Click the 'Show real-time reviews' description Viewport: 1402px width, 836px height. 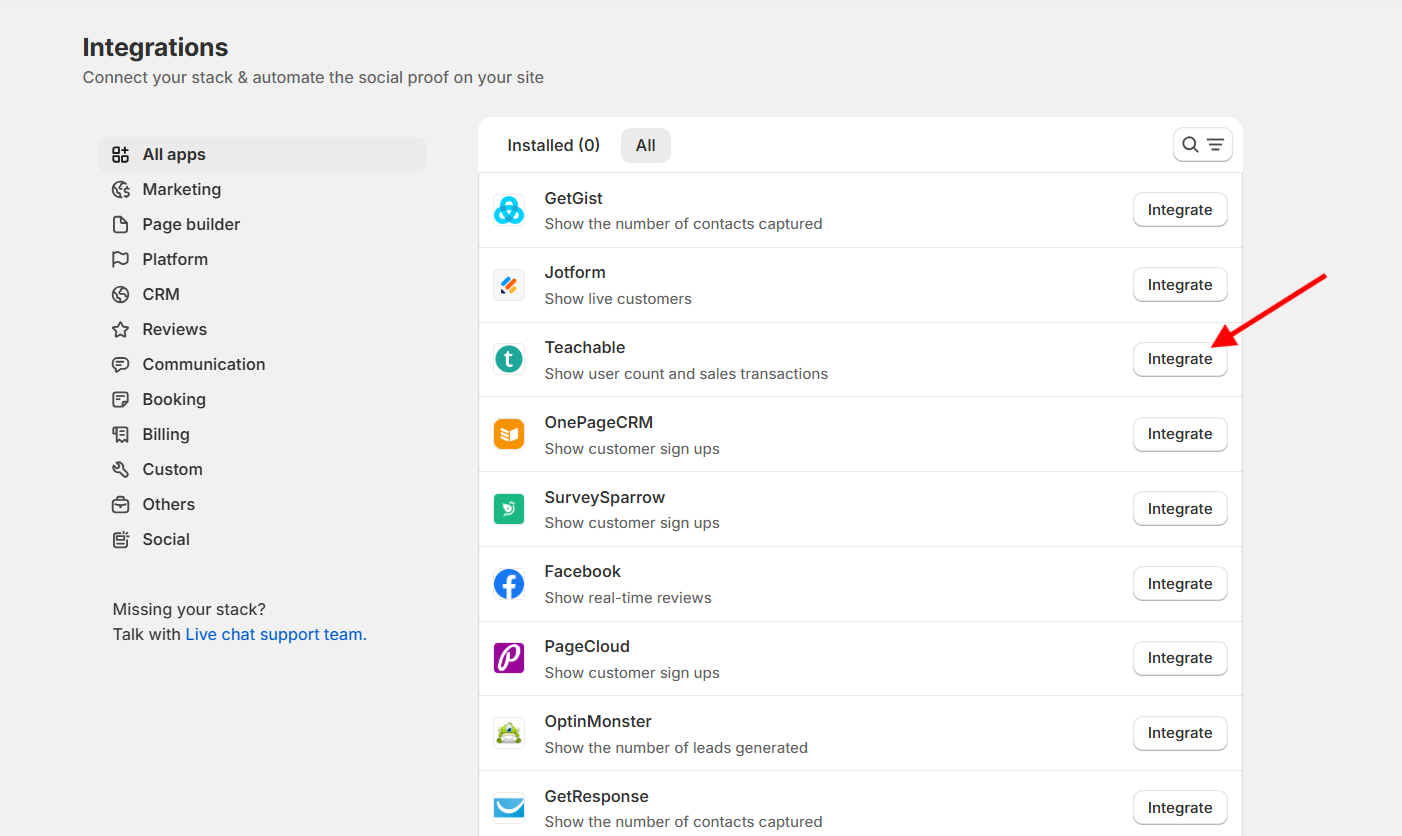[628, 598]
